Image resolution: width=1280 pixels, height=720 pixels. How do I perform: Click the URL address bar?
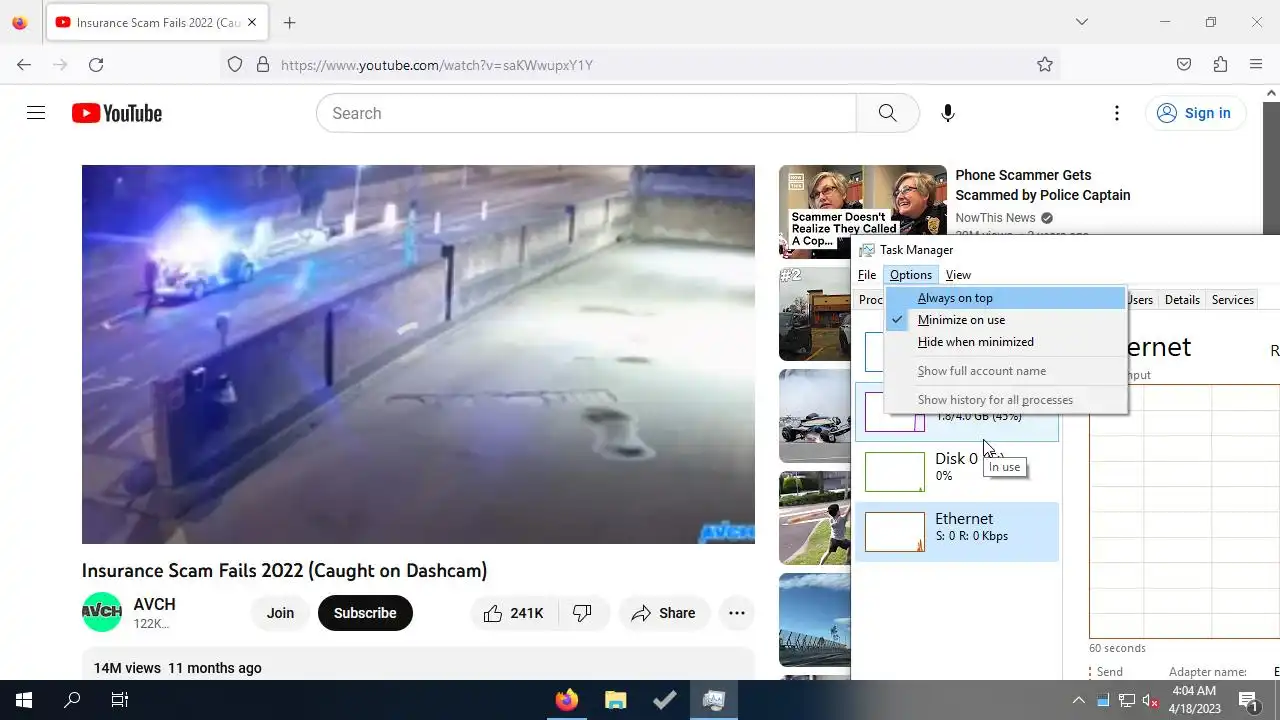640,65
